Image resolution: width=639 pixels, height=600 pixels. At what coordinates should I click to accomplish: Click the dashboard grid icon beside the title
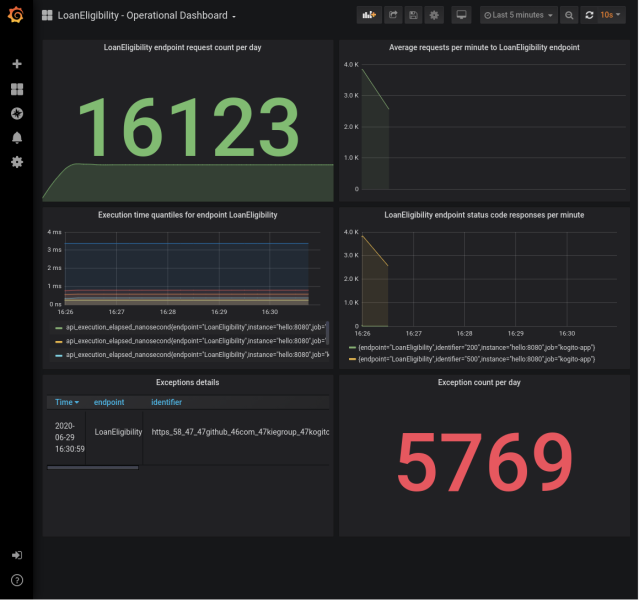coord(47,15)
